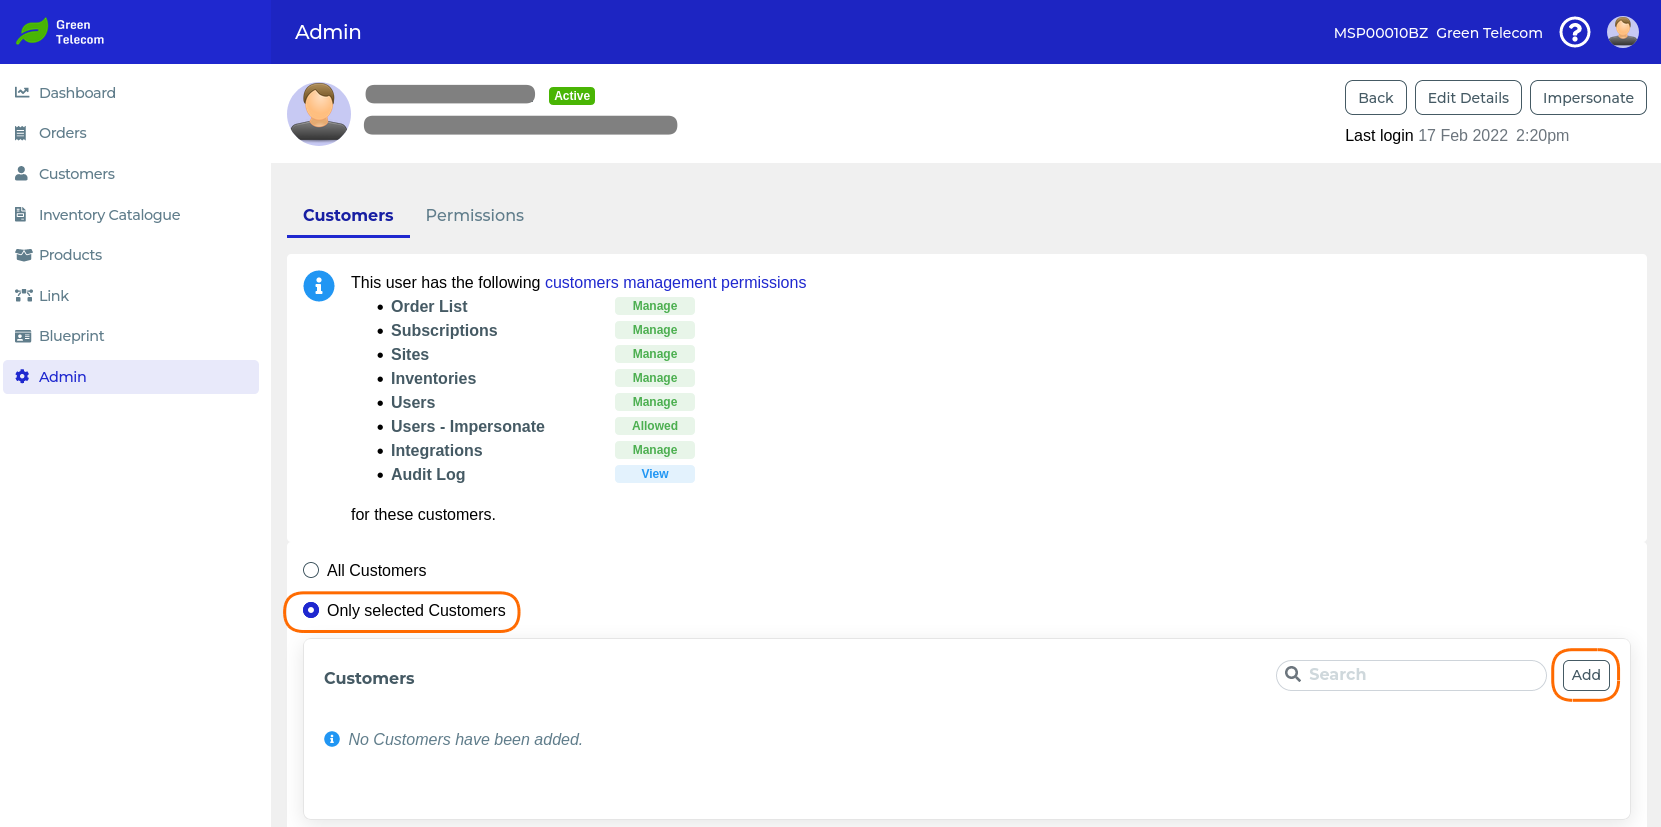Click the Blueprint icon in sidebar
The height and width of the screenshot is (827, 1661).
pos(23,336)
